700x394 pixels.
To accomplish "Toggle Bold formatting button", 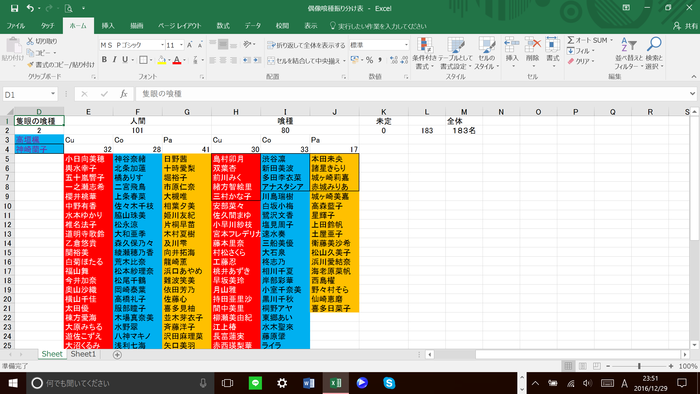I will [x=104, y=59].
